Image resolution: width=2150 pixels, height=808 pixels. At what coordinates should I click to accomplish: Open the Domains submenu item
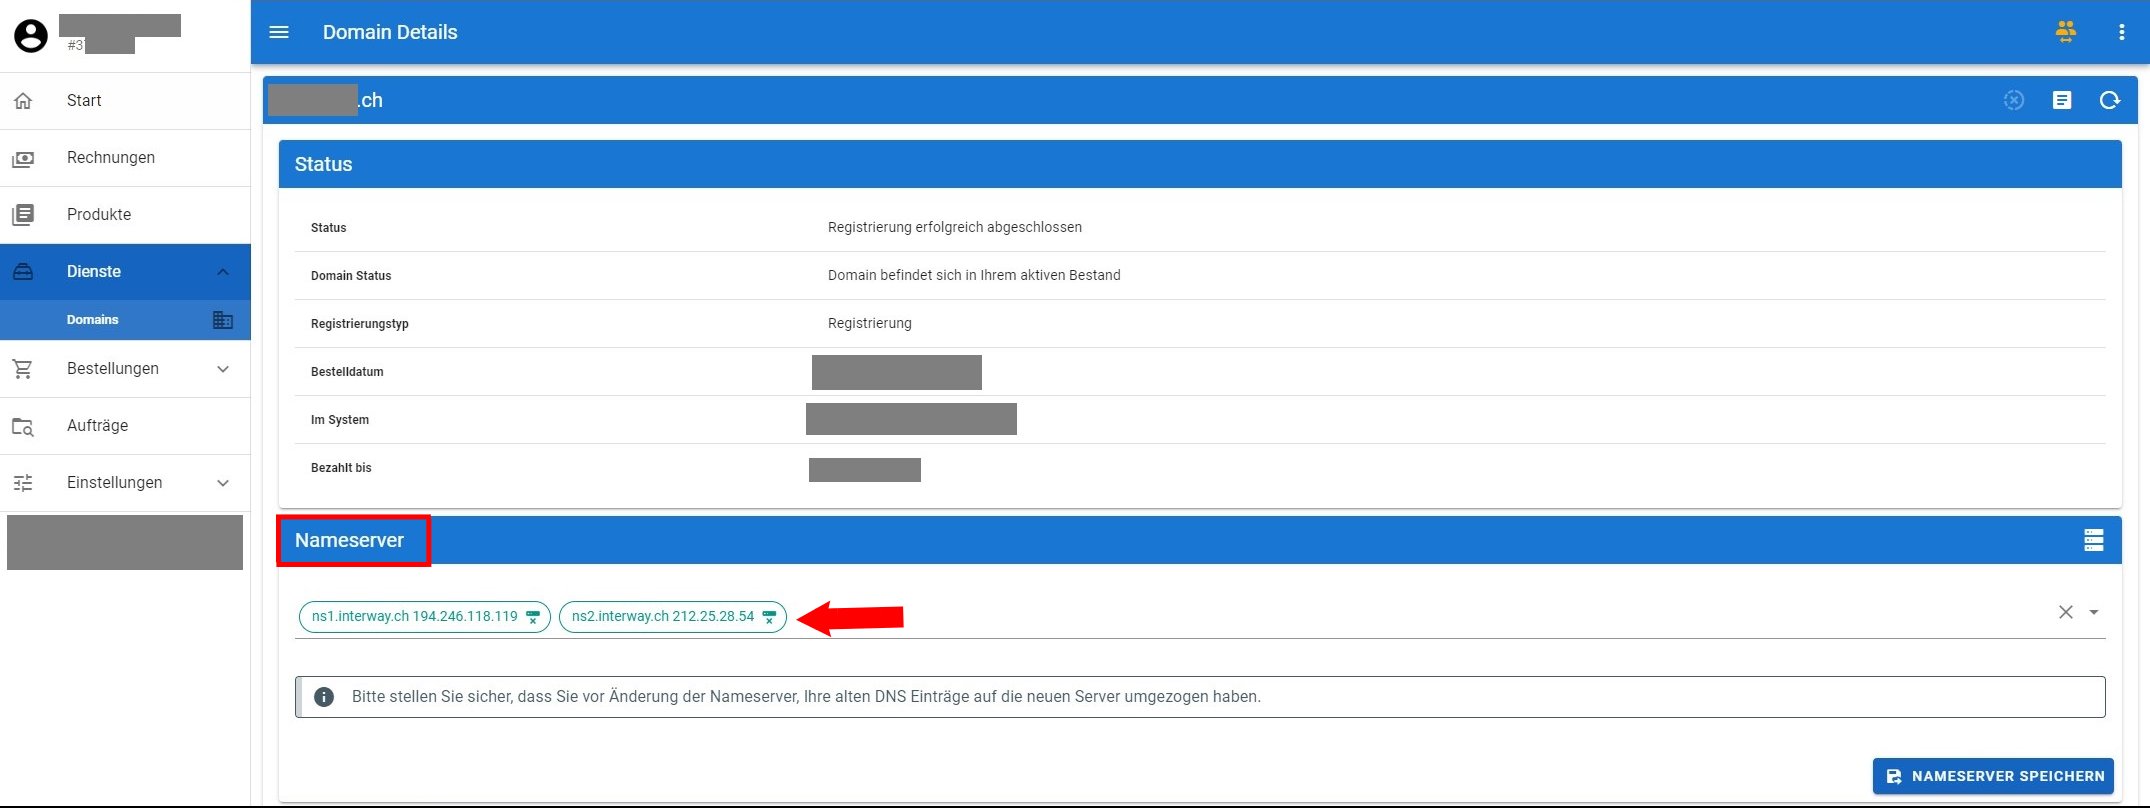[x=125, y=320]
